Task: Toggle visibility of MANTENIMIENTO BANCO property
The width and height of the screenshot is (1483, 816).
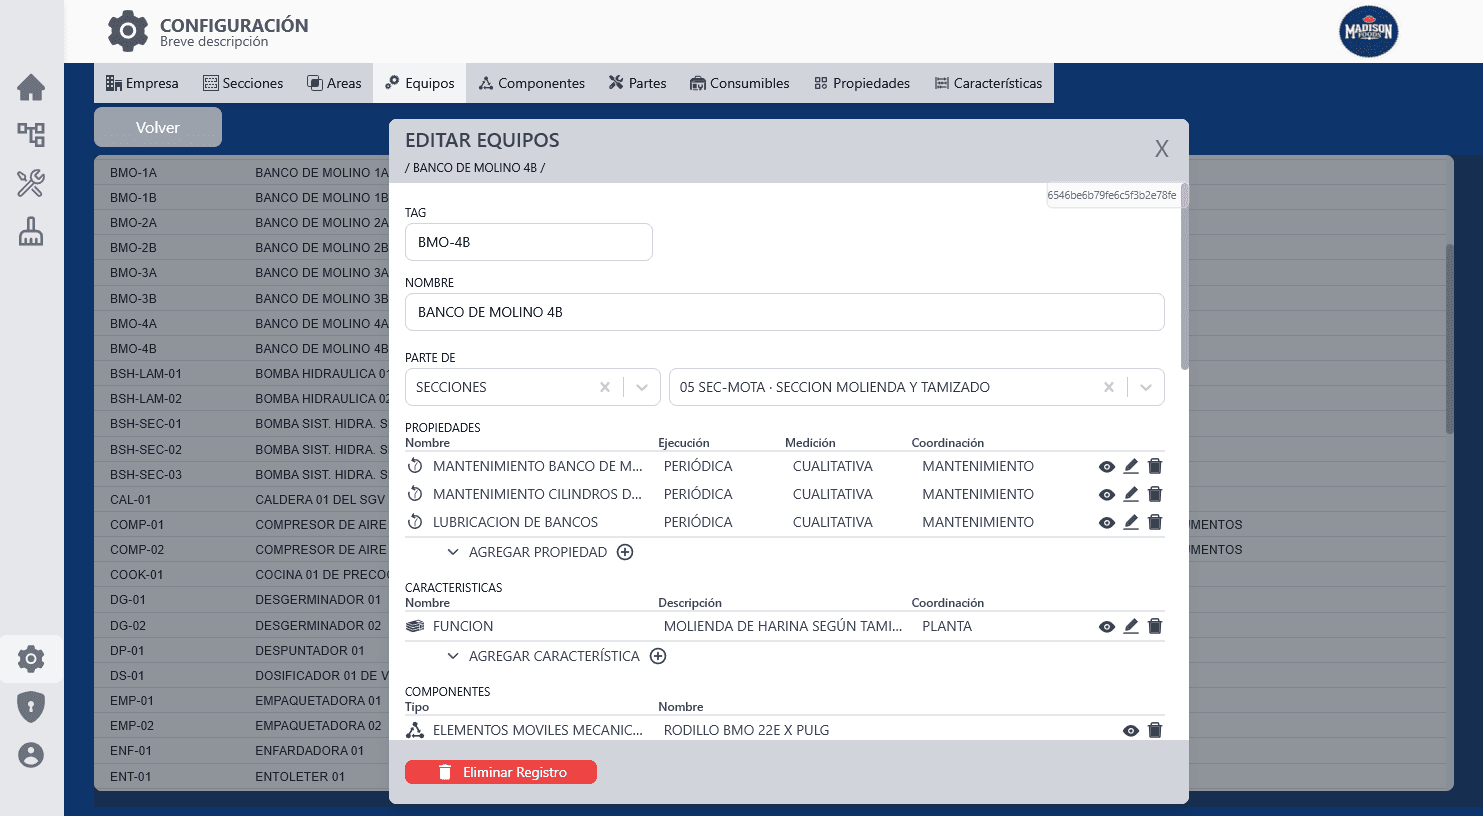Action: click(x=1106, y=465)
